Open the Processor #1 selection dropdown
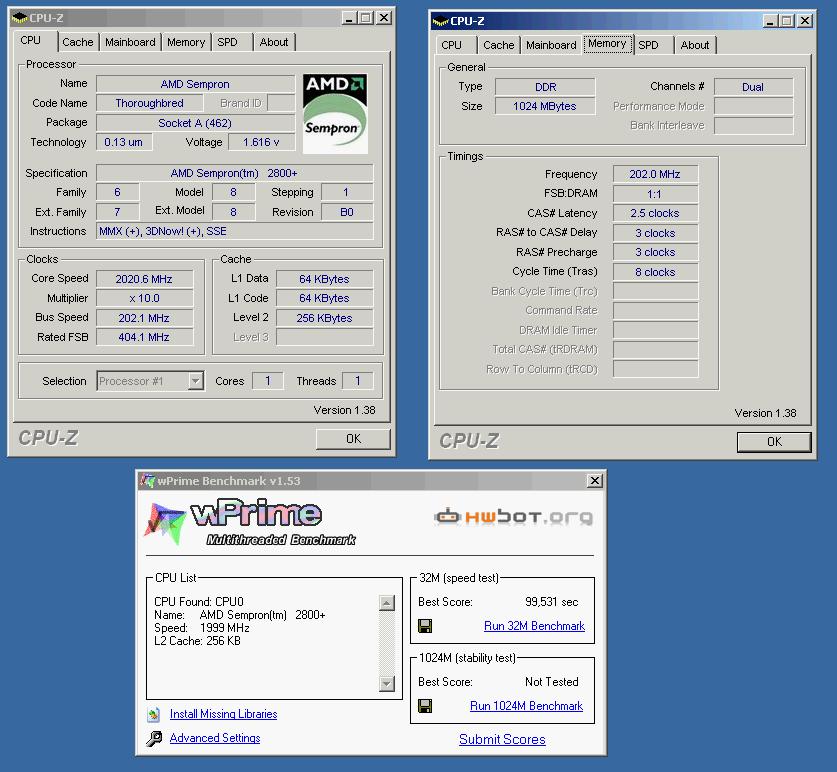Viewport: 837px width, 772px height. click(x=196, y=381)
